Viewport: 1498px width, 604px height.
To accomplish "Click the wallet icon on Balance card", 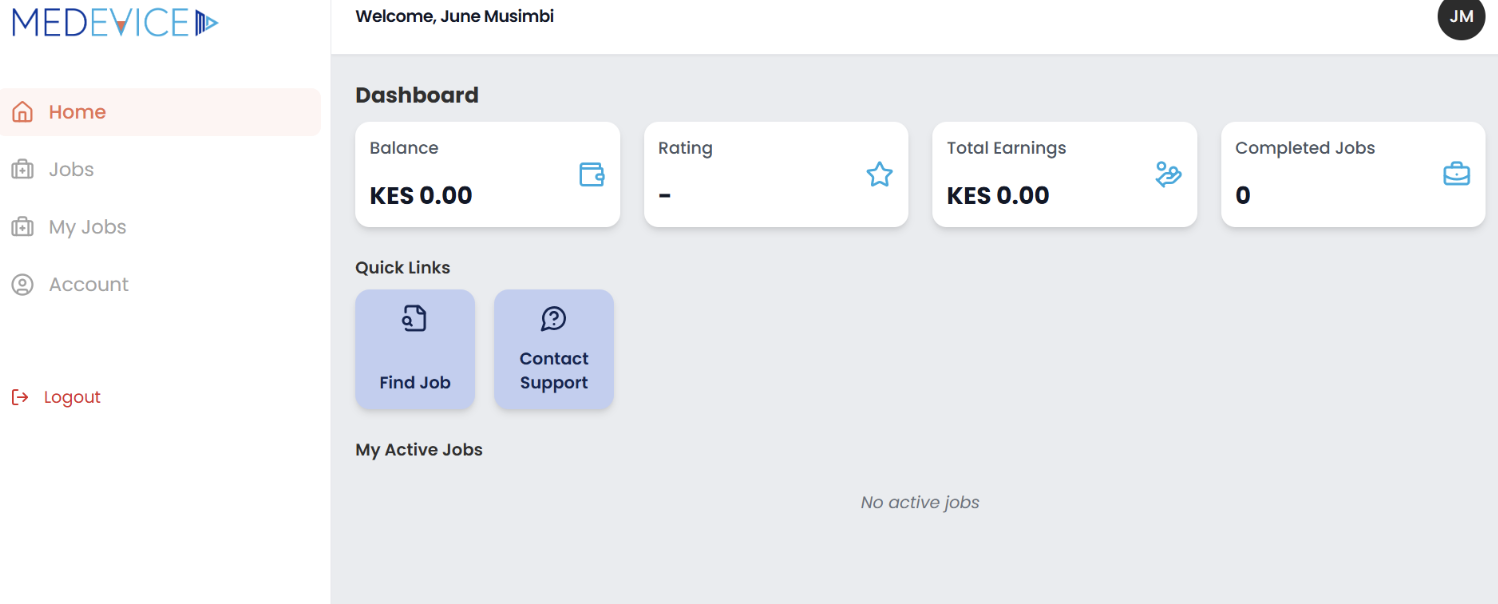I will coord(592,175).
